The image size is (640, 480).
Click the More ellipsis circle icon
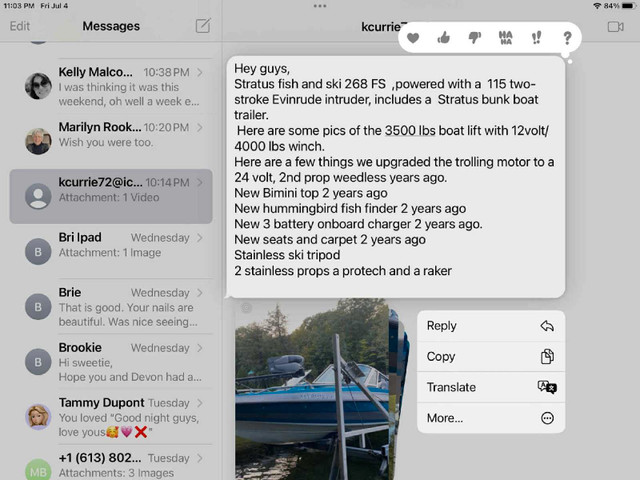(x=547, y=418)
